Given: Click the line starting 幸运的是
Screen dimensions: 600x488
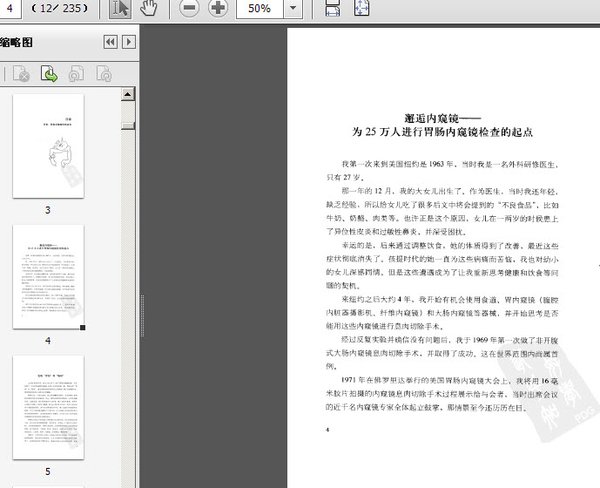Looking at the screenshot, I should 450,246.
